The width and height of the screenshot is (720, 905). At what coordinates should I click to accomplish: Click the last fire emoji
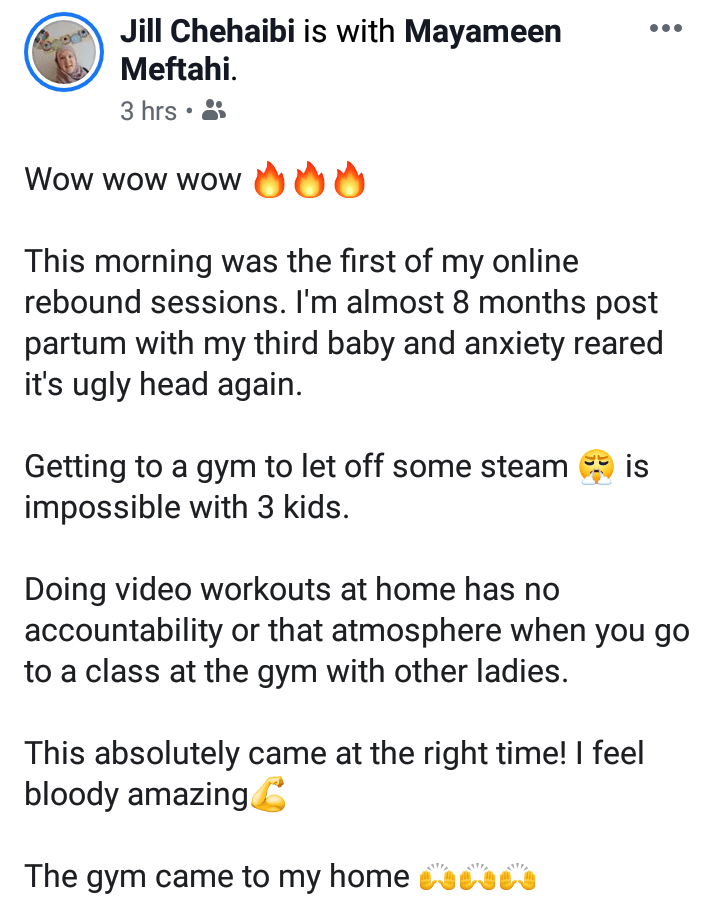[x=349, y=179]
